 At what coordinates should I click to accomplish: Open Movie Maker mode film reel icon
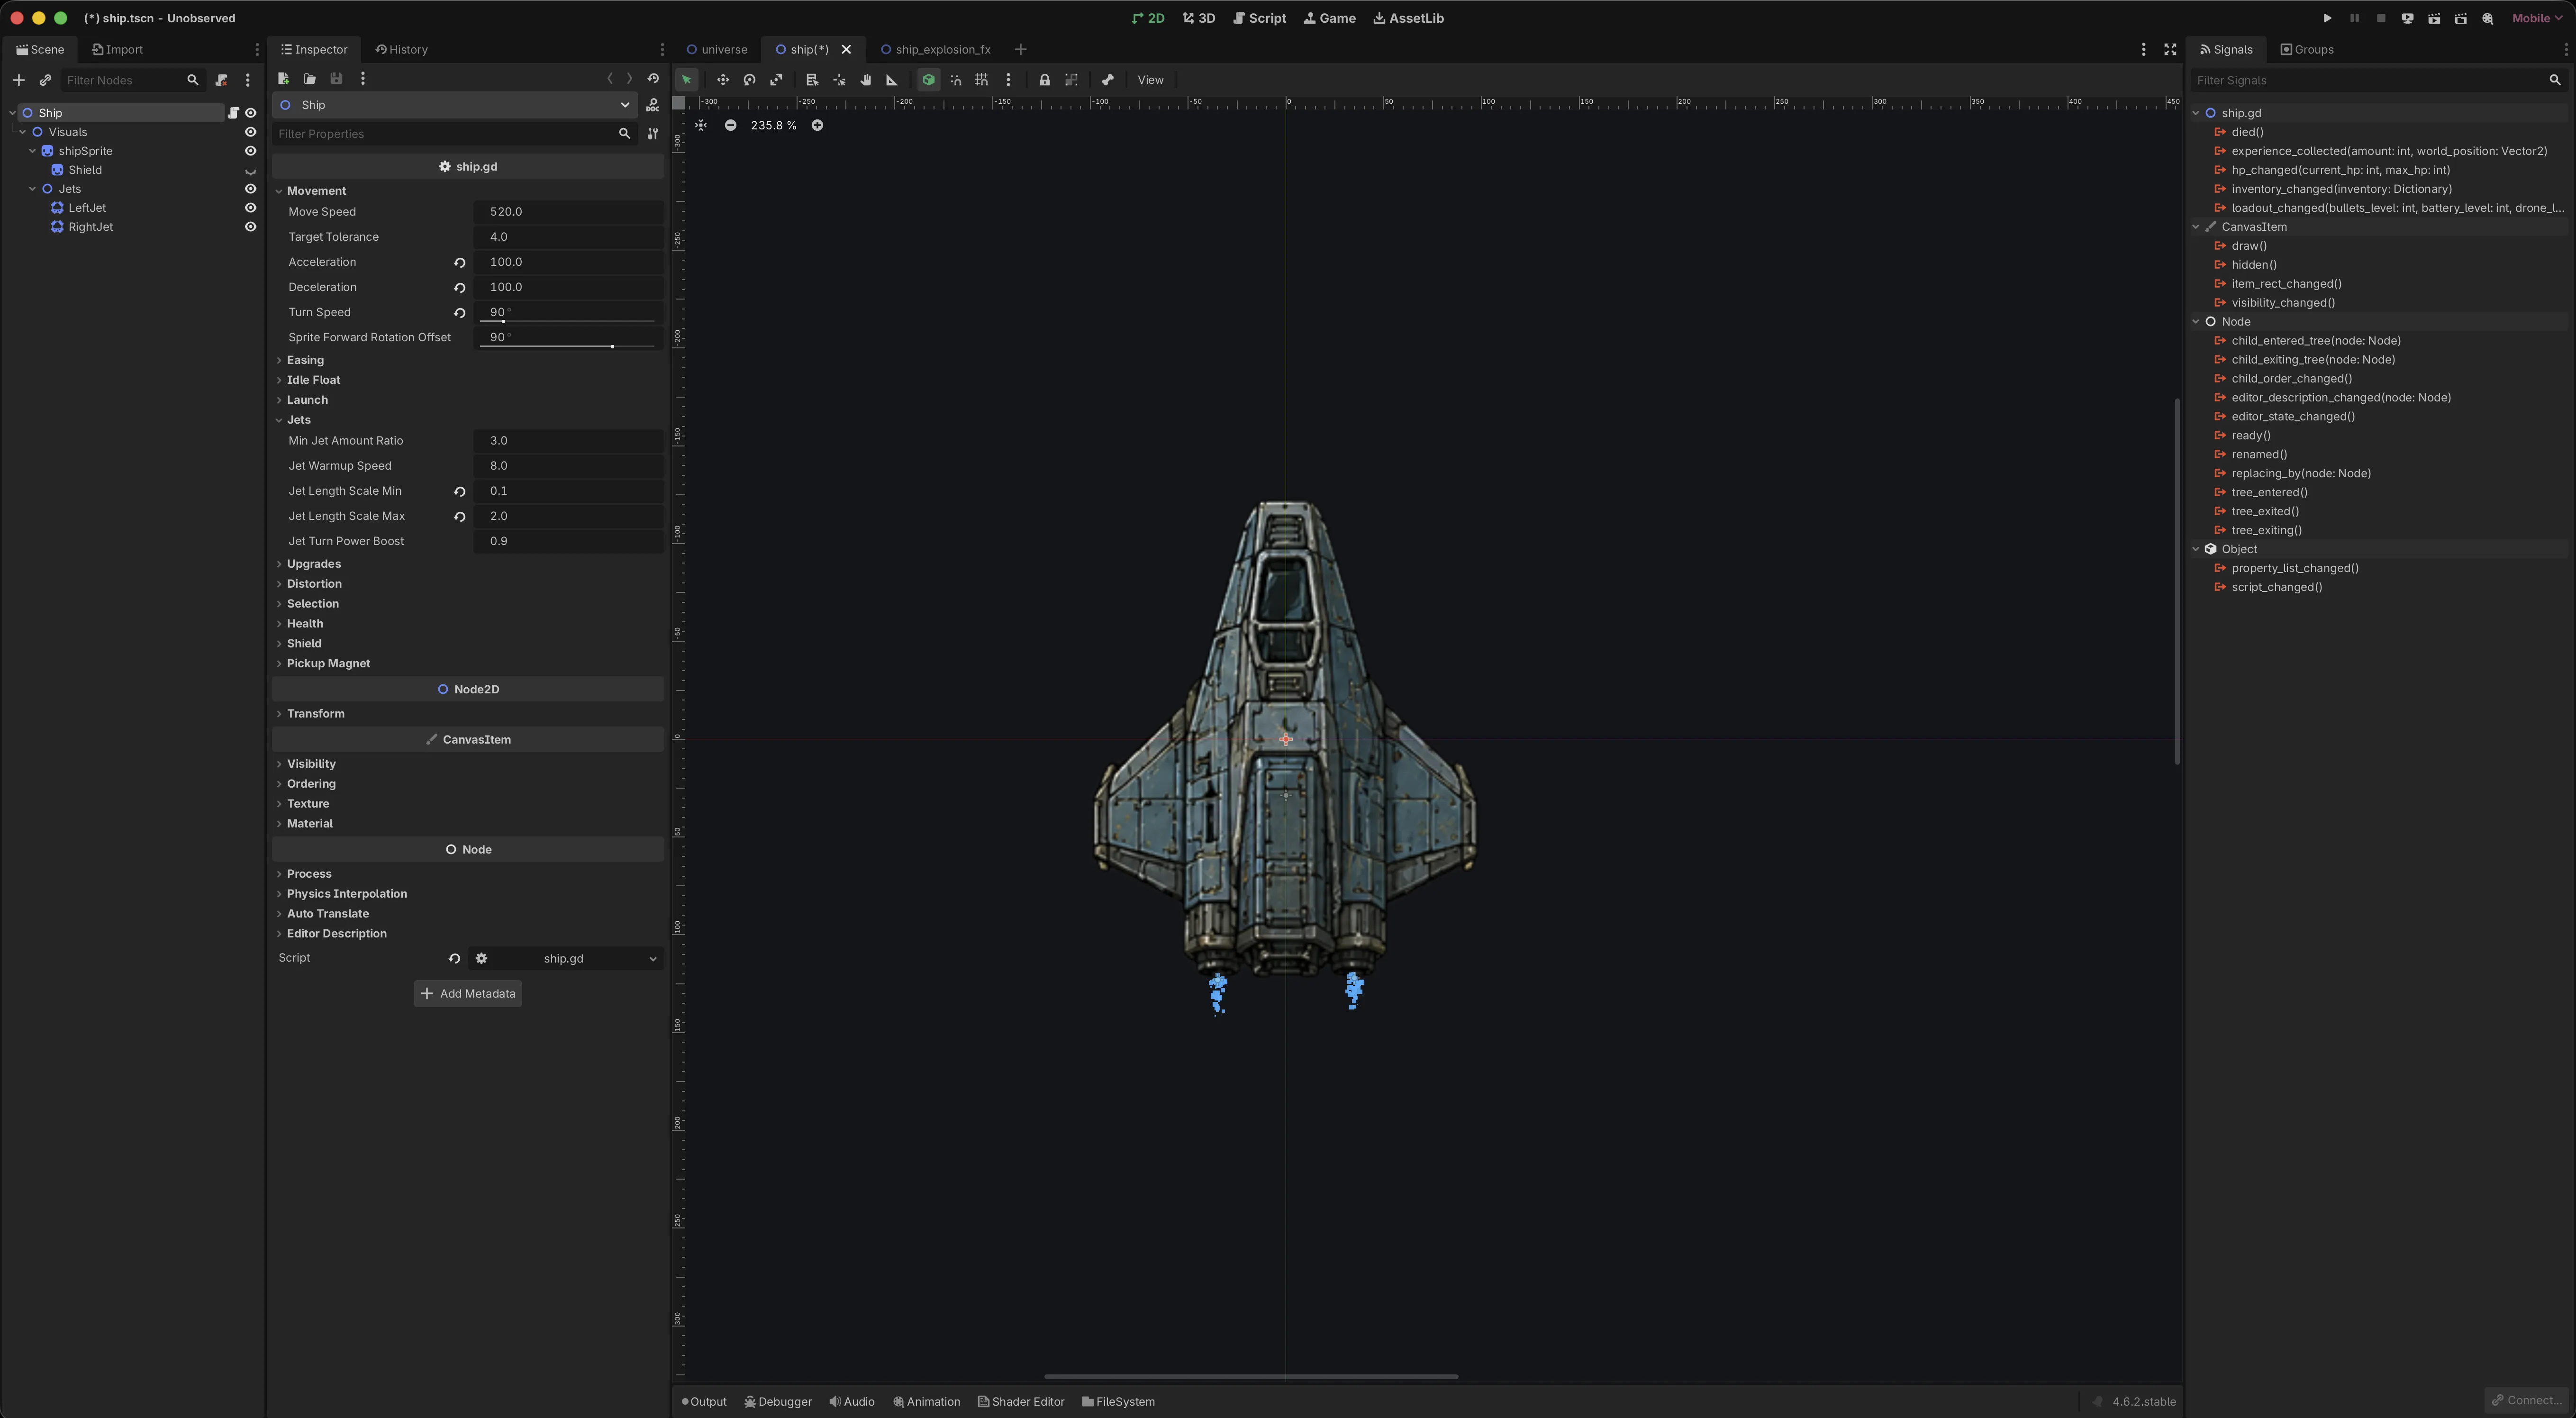tap(2488, 18)
